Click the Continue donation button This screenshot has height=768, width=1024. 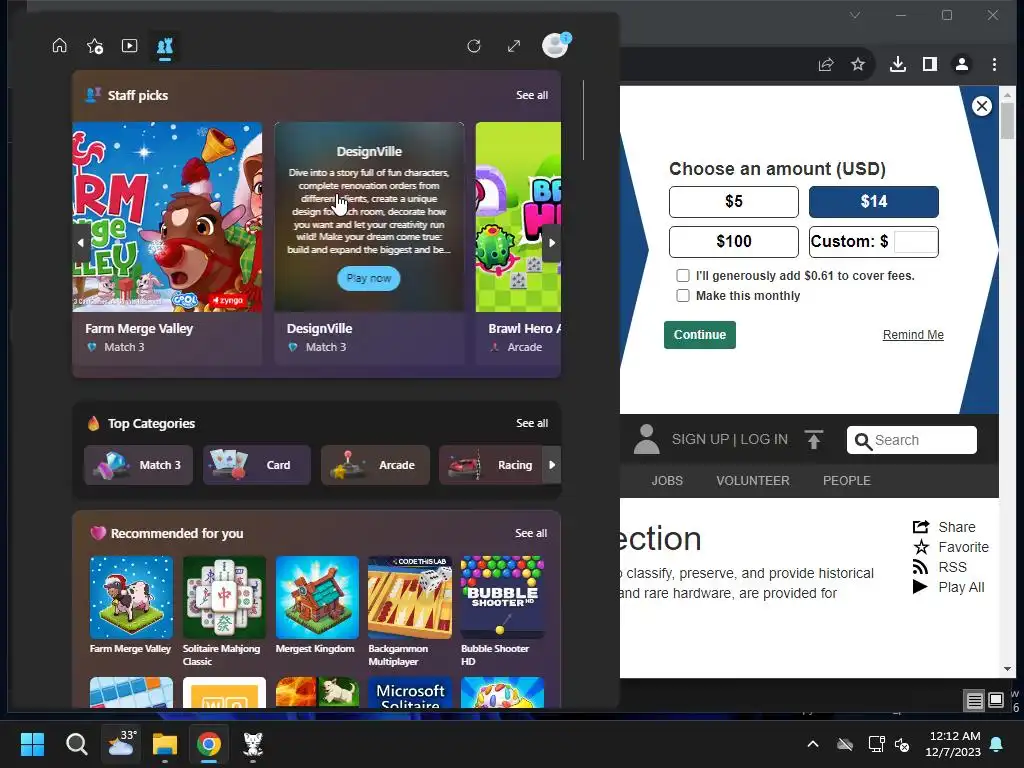(x=699, y=335)
